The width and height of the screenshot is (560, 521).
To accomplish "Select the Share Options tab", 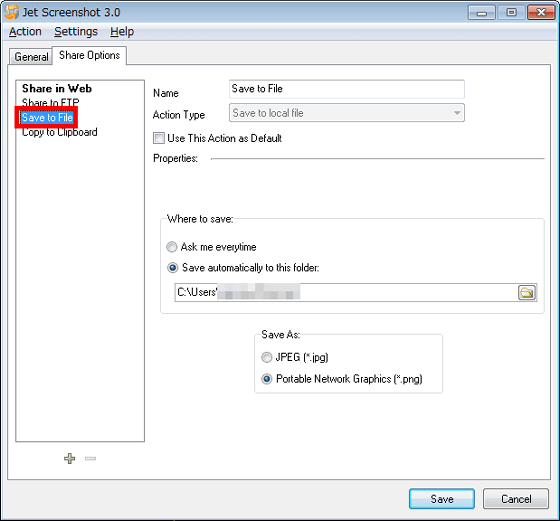I will pyautogui.click(x=89, y=55).
